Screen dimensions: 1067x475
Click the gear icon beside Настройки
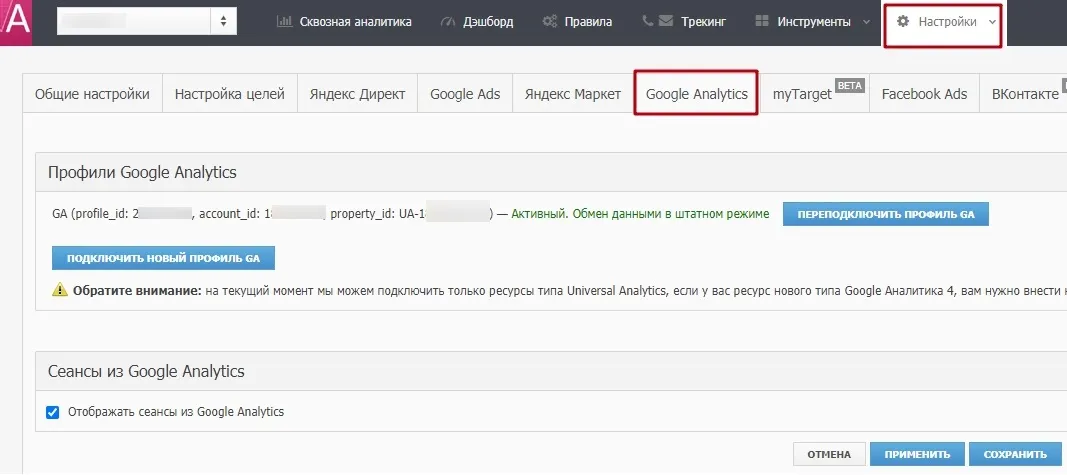tap(903, 21)
